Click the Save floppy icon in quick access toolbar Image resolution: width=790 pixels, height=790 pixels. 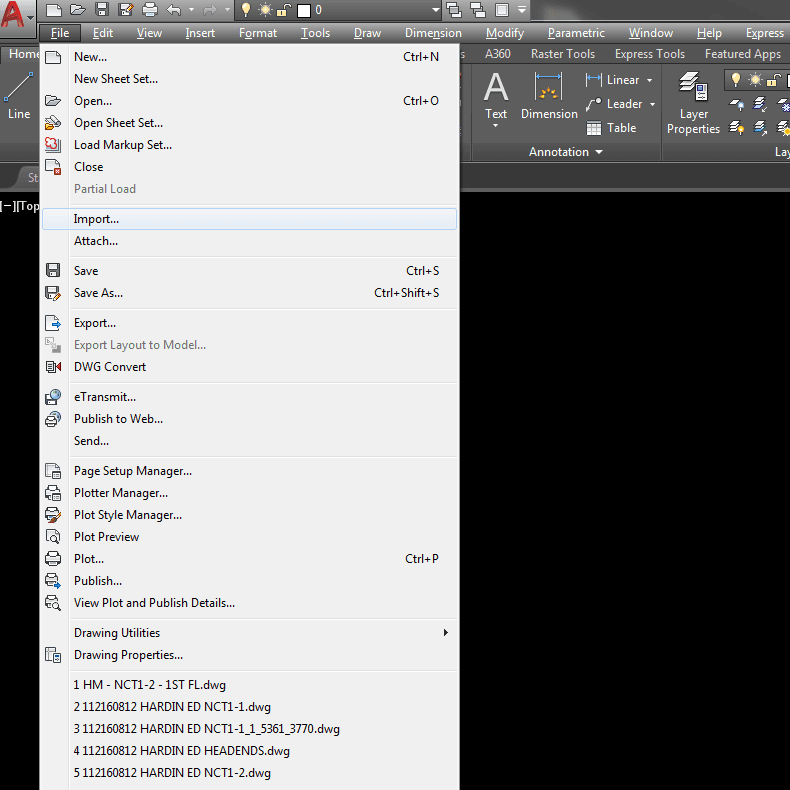pyautogui.click(x=102, y=10)
